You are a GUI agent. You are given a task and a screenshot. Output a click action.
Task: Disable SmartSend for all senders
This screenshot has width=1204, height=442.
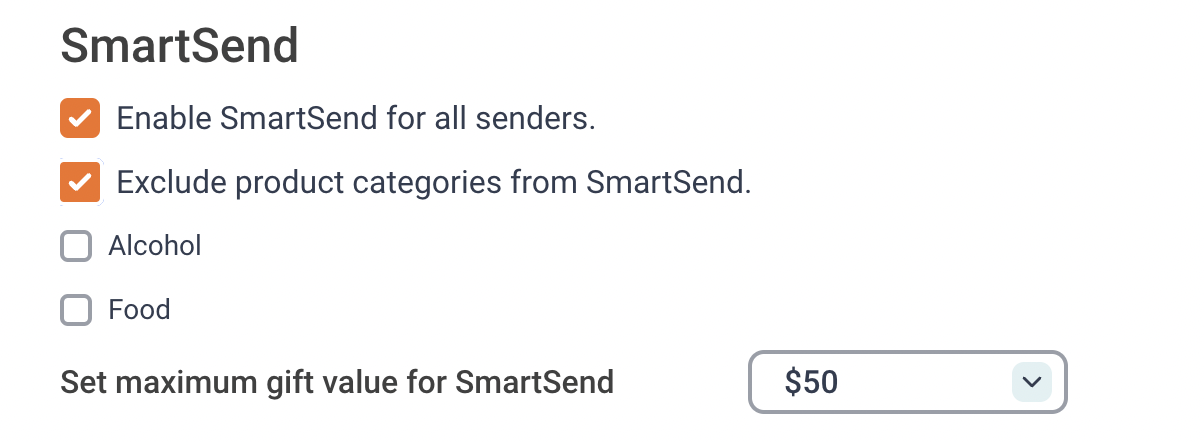pyautogui.click(x=80, y=118)
